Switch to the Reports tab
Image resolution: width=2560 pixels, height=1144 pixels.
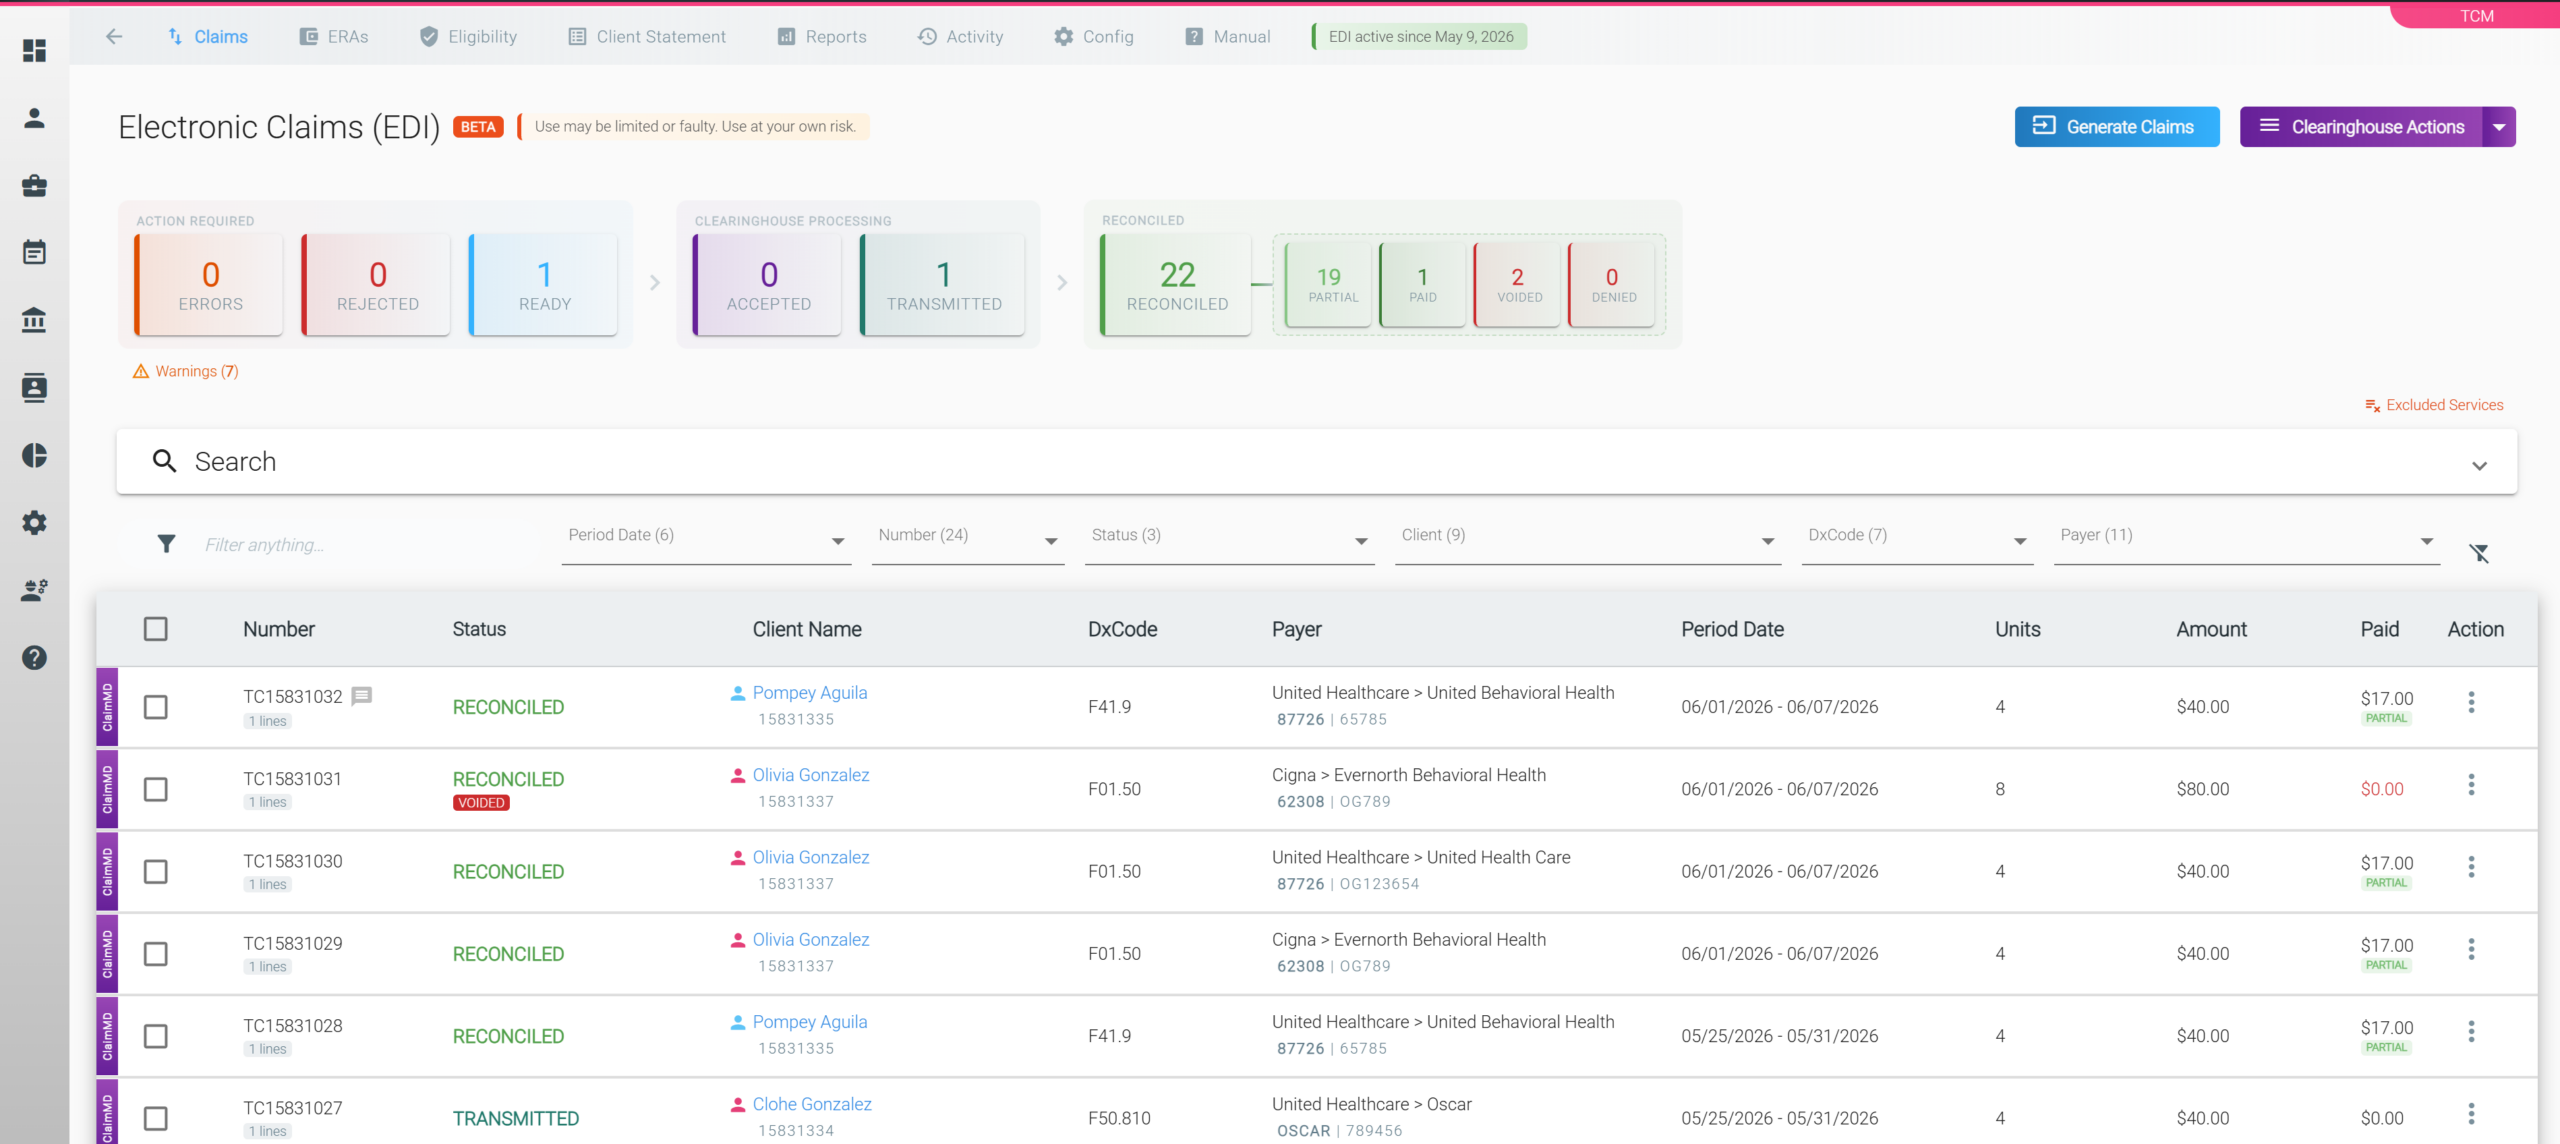(x=822, y=36)
